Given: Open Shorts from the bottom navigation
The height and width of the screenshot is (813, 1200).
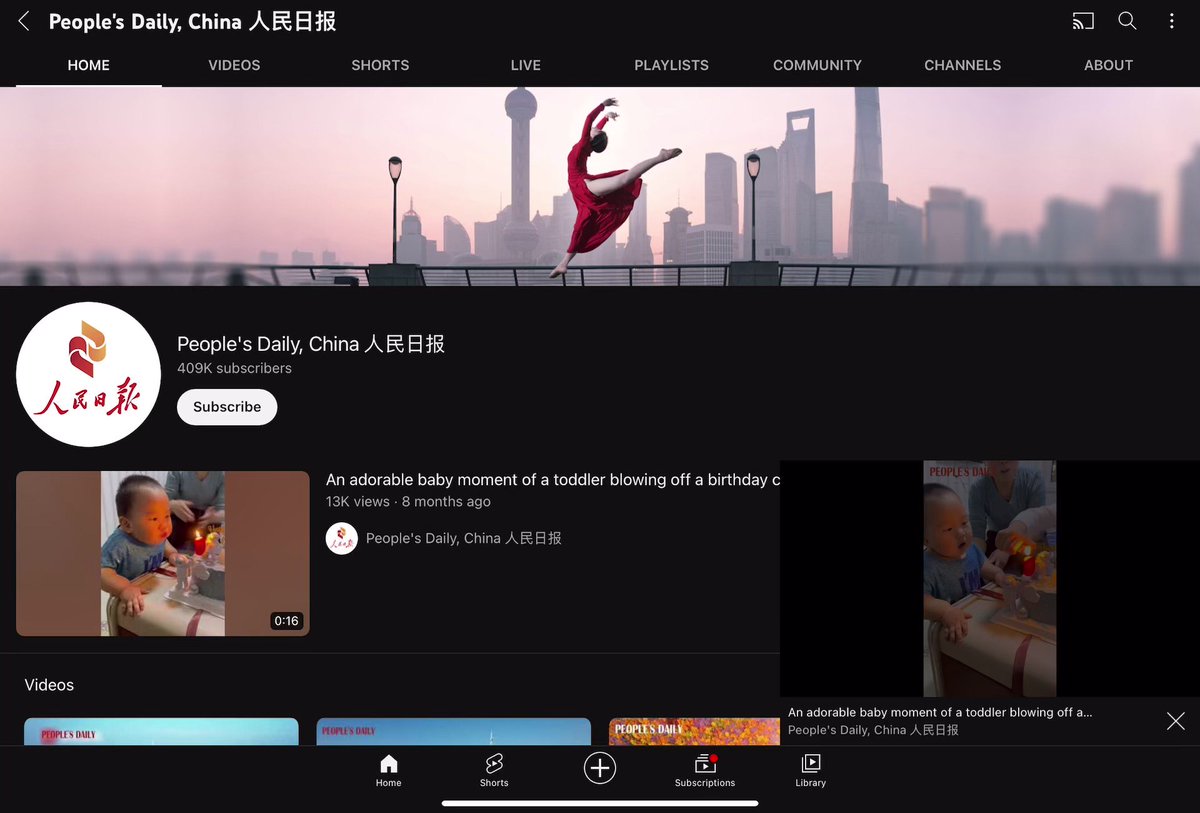Looking at the screenshot, I should tap(494, 770).
